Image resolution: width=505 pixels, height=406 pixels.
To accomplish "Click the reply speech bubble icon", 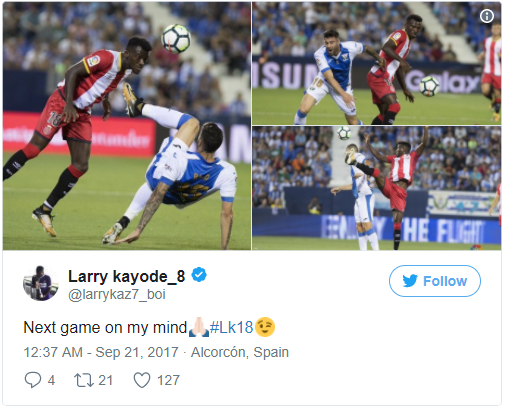I will 33,380.
